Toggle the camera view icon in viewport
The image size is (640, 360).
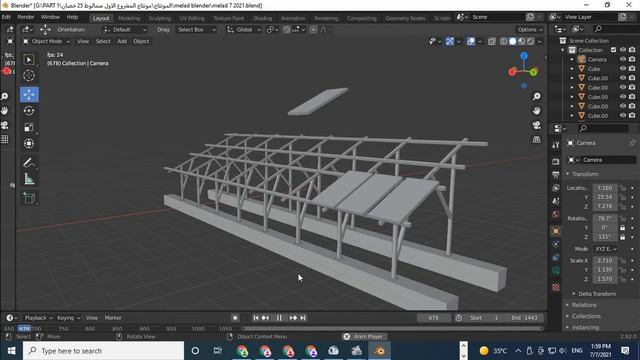(x=537, y=125)
